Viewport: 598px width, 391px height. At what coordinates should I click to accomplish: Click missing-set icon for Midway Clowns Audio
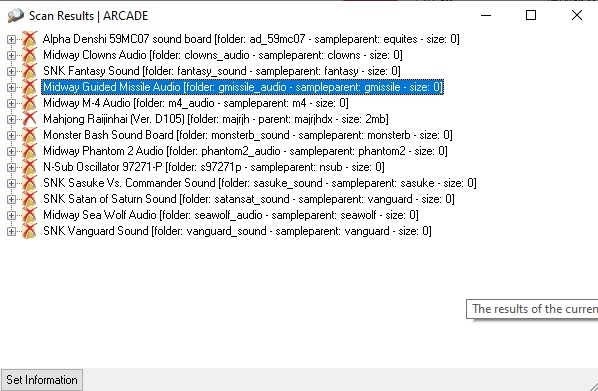click(x=29, y=55)
